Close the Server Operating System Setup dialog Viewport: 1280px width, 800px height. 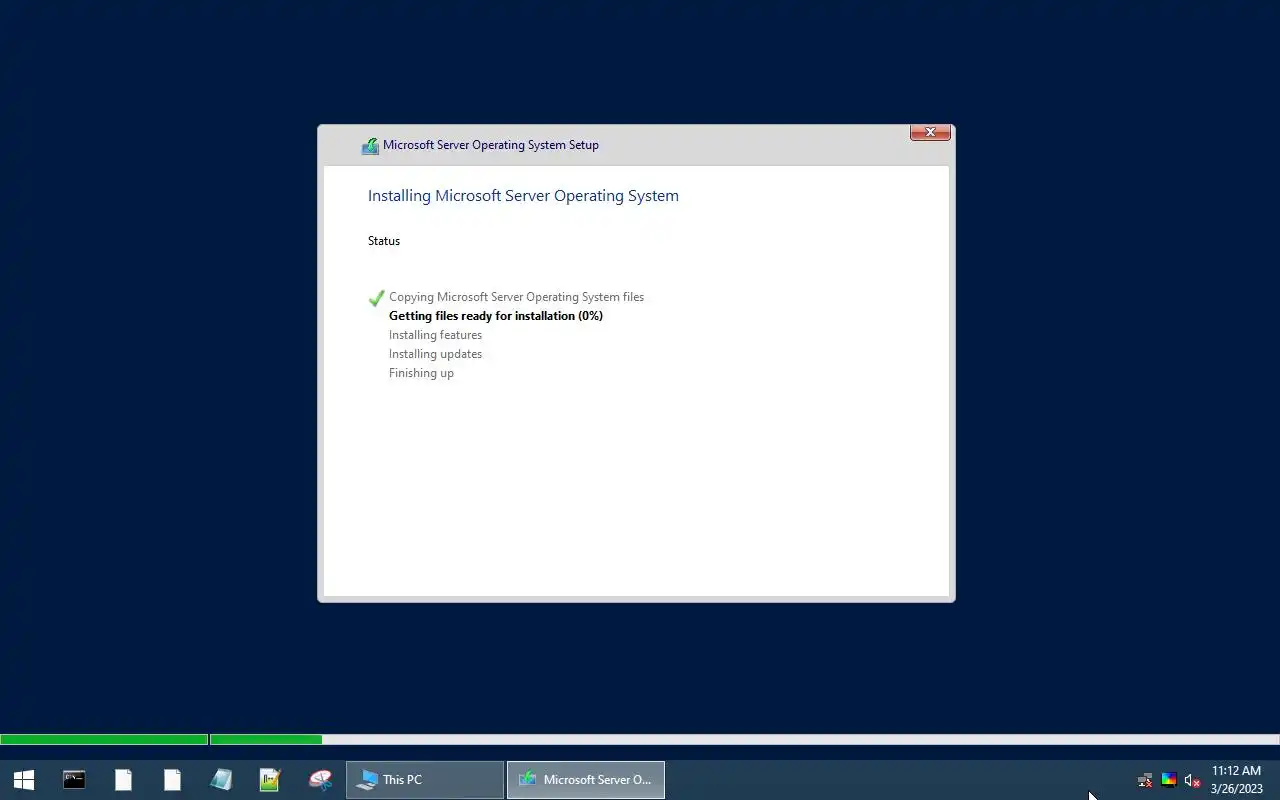pyautogui.click(x=930, y=133)
